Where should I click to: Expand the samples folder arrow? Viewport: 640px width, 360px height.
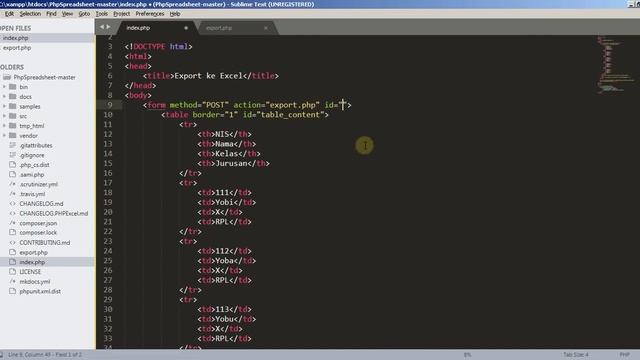pos(4,107)
